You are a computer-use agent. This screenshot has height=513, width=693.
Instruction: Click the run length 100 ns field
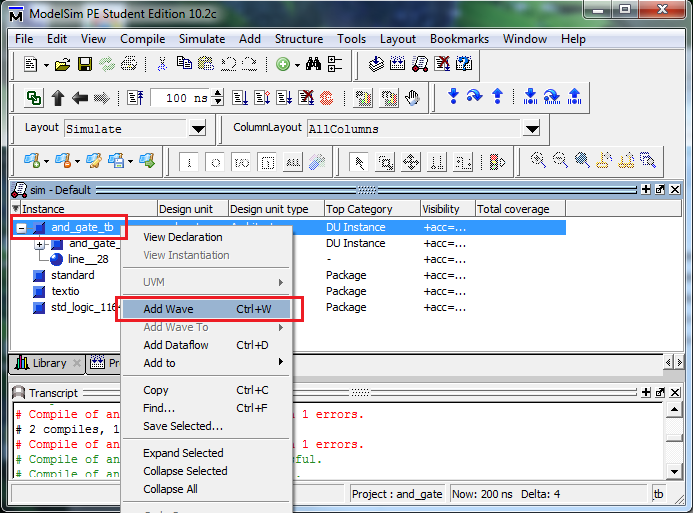point(181,98)
